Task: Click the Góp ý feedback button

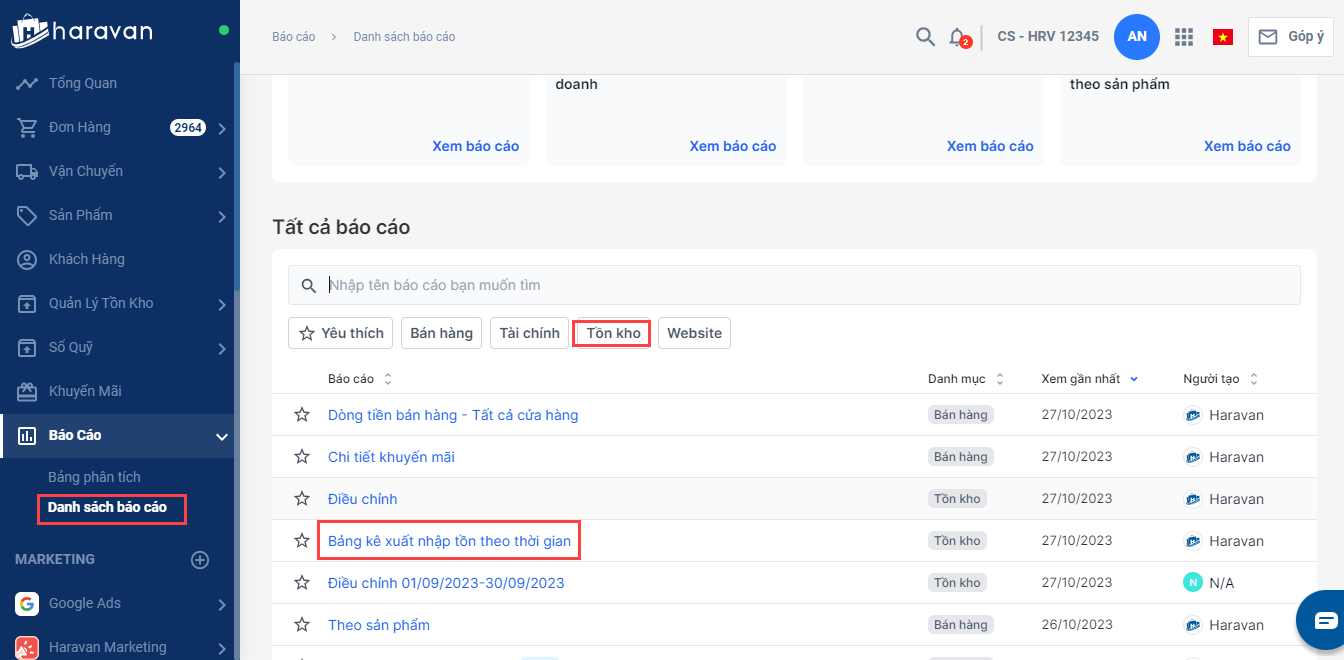Action: 1290,37
